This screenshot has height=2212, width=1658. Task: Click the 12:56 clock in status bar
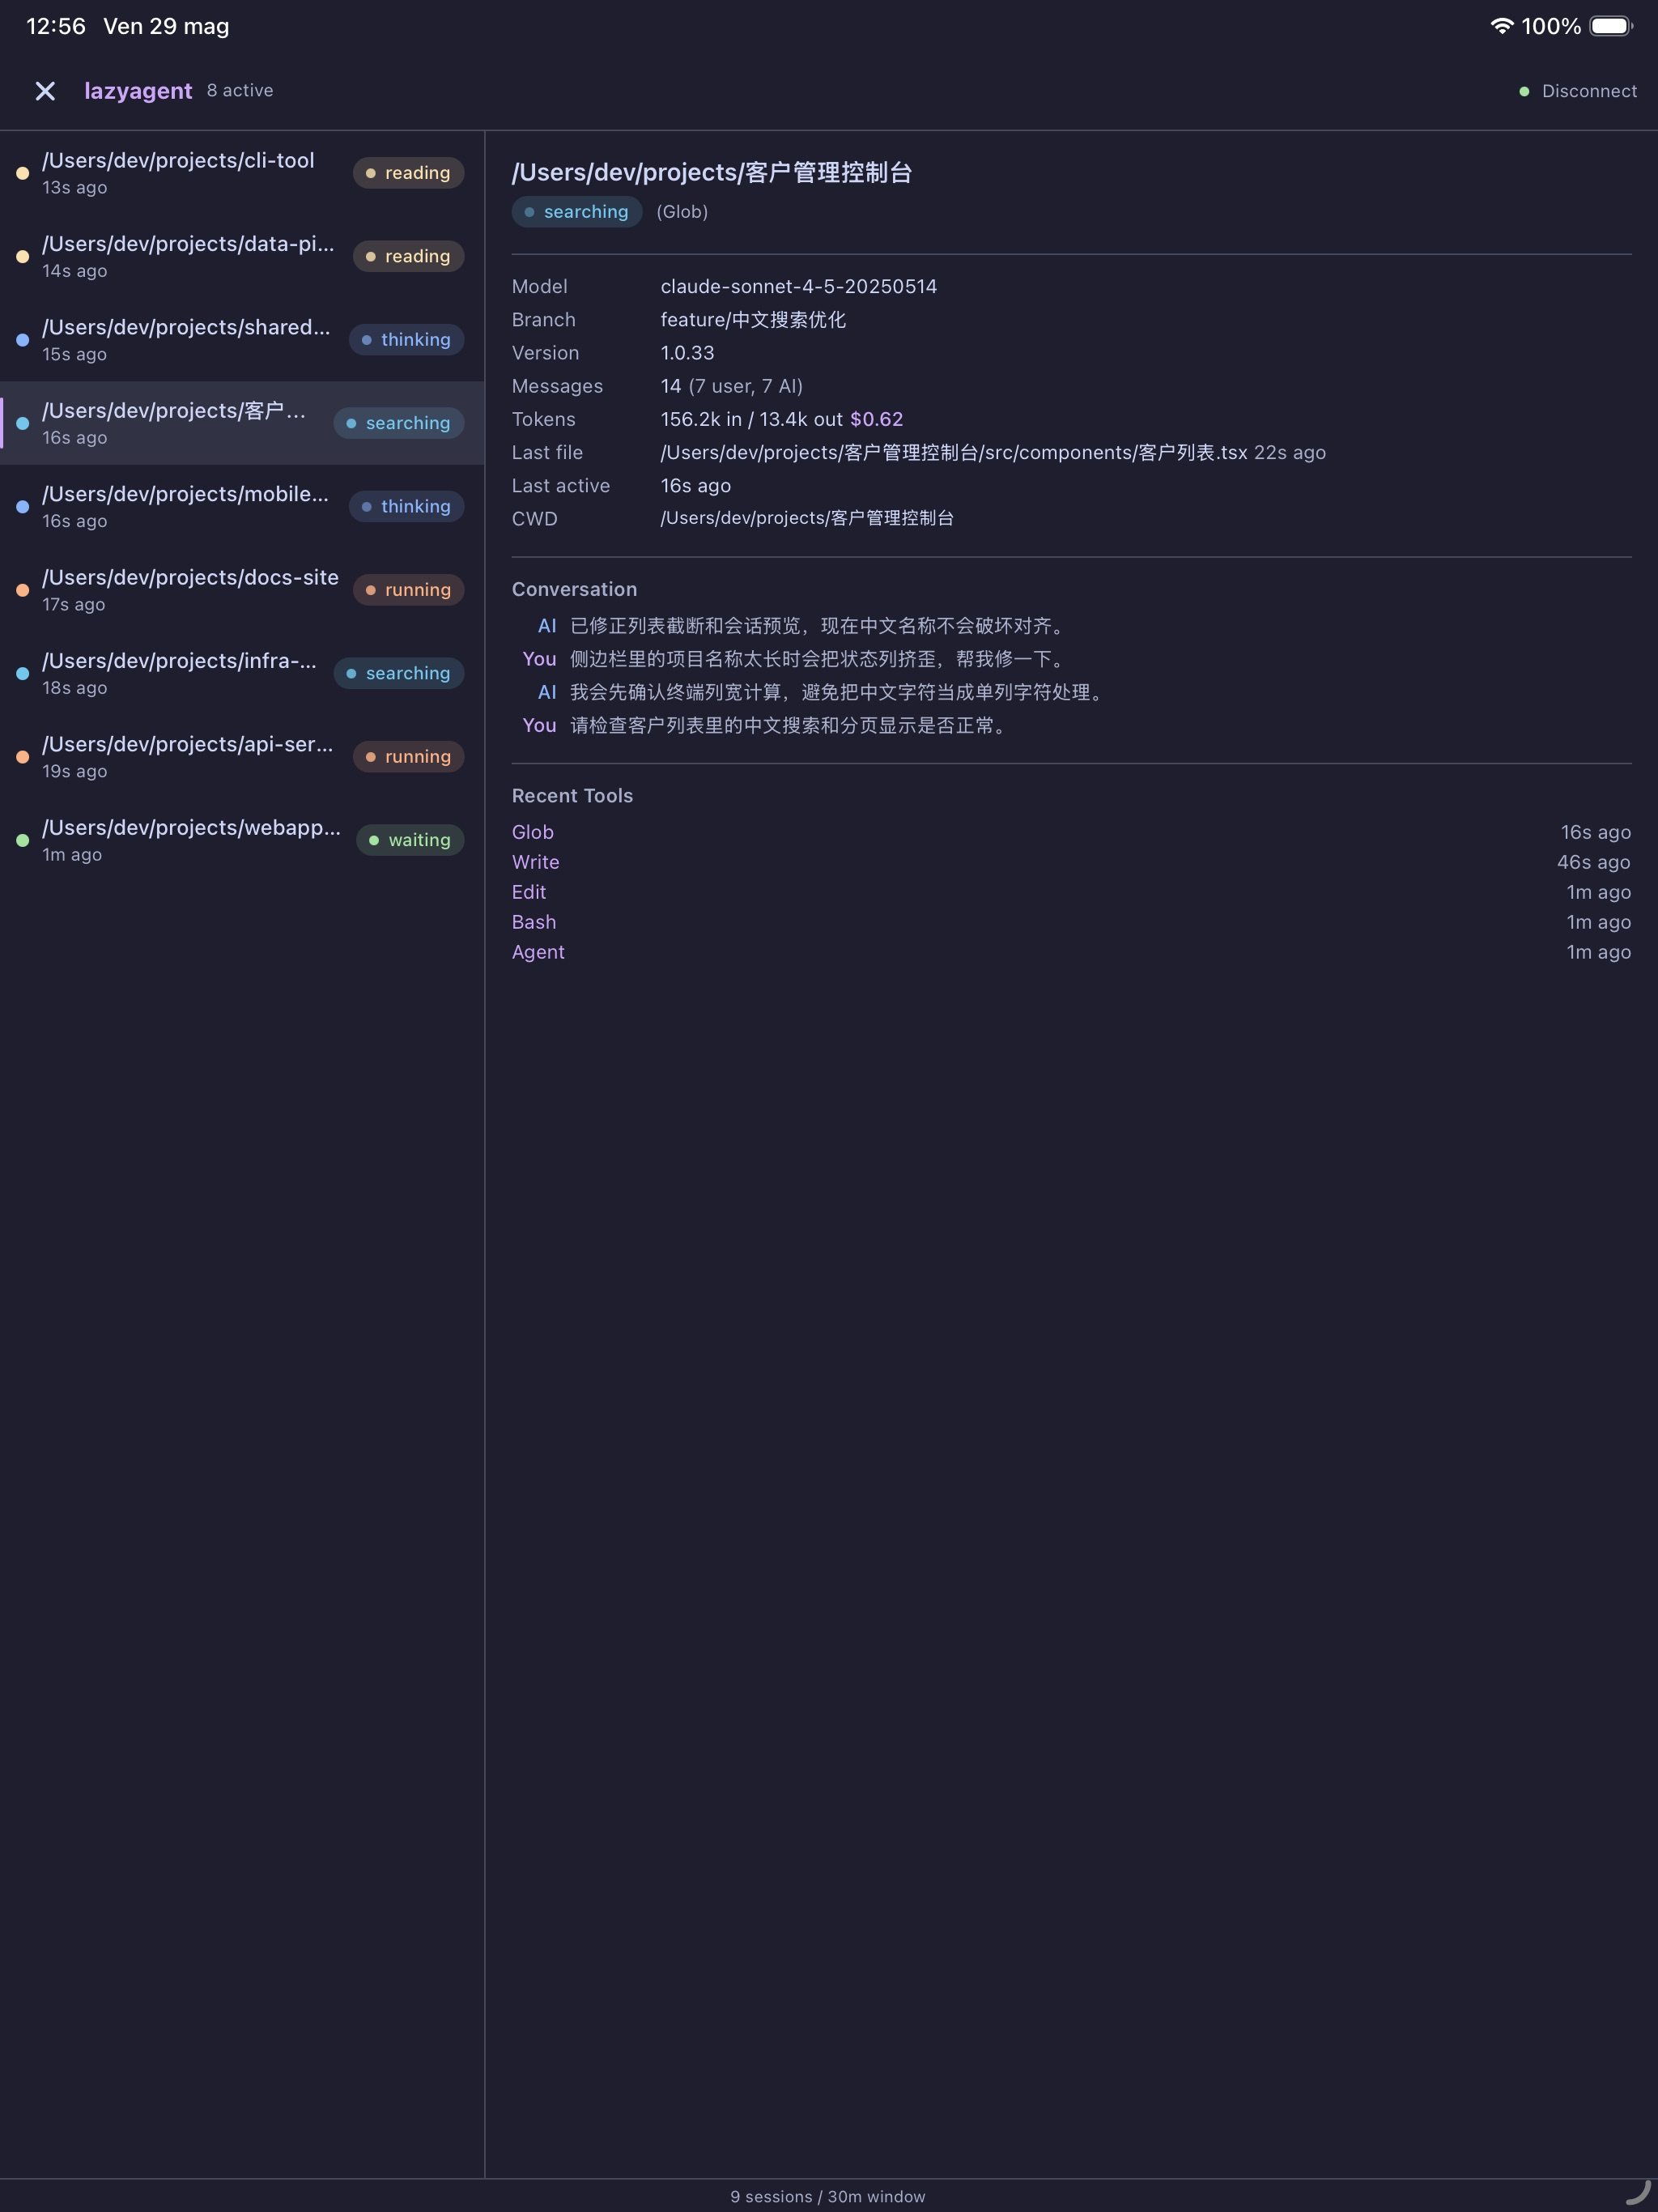(x=56, y=26)
